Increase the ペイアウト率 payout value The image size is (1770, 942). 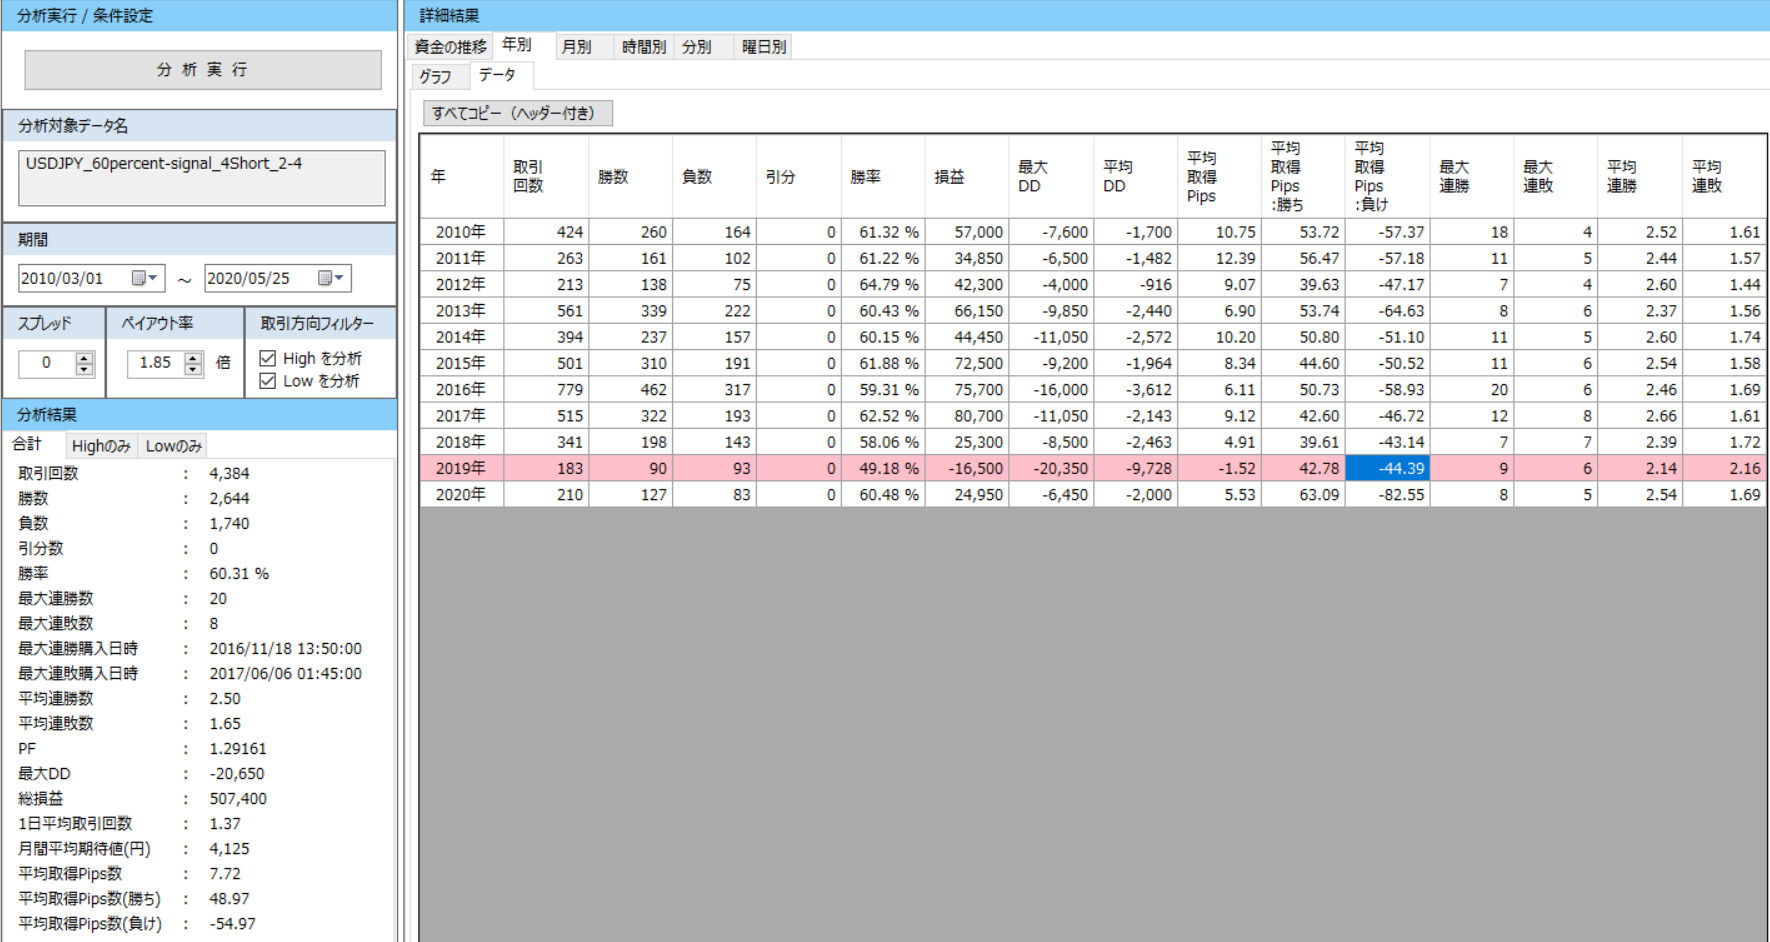194,357
